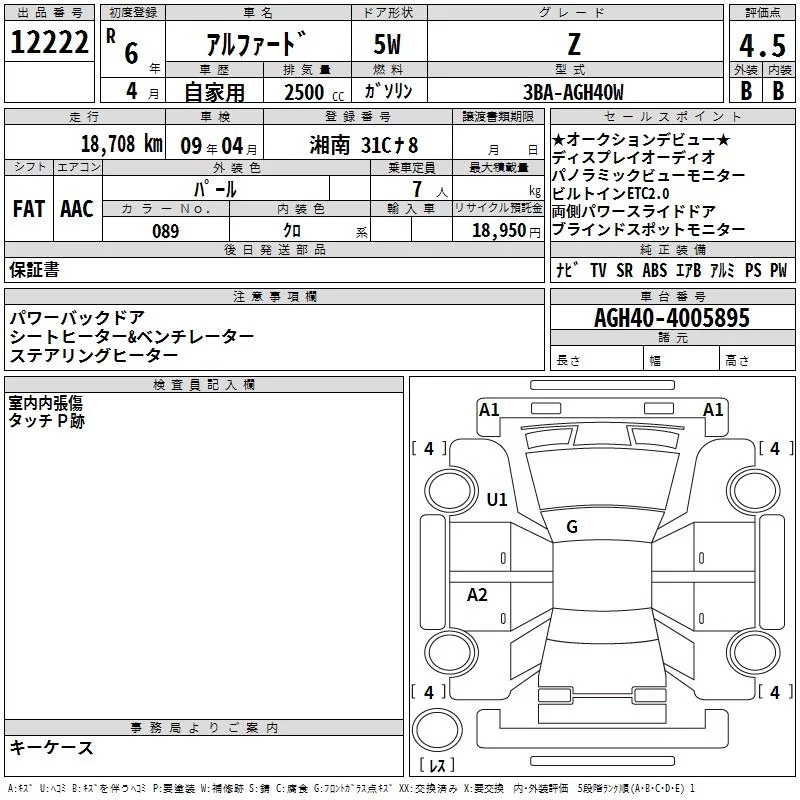
Task: Select the model code 3BA-AGH40W
Action: tap(573, 92)
